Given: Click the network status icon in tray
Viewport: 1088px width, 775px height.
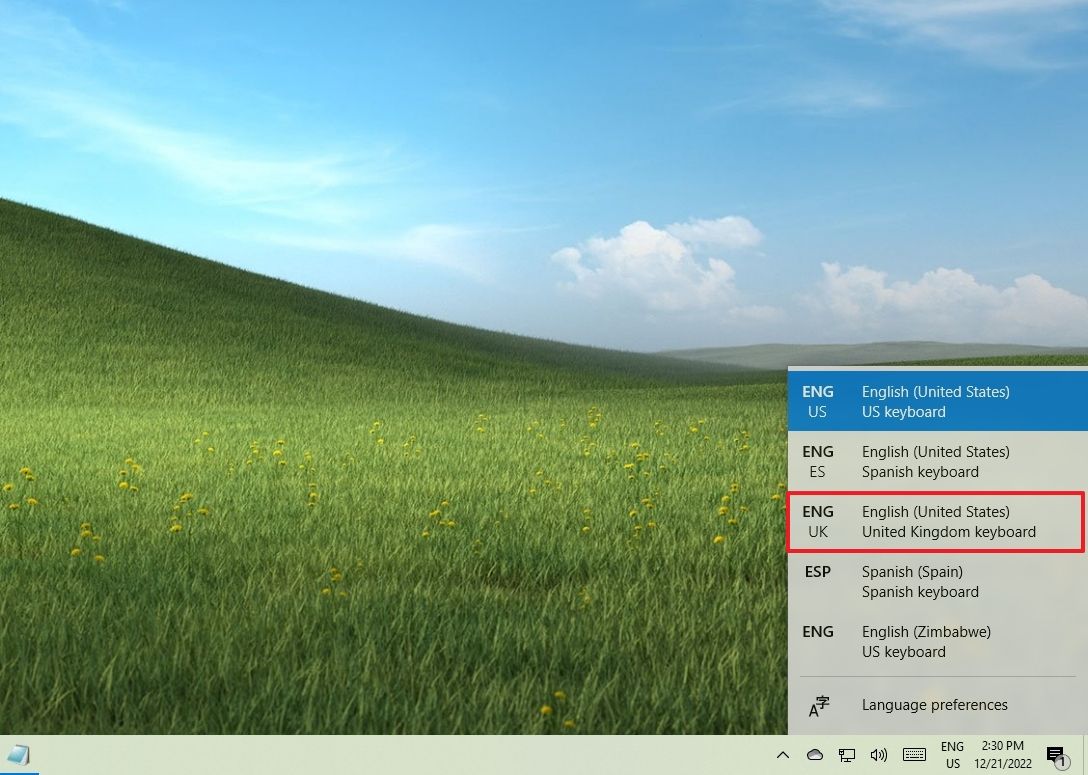Looking at the screenshot, I should click(847, 755).
